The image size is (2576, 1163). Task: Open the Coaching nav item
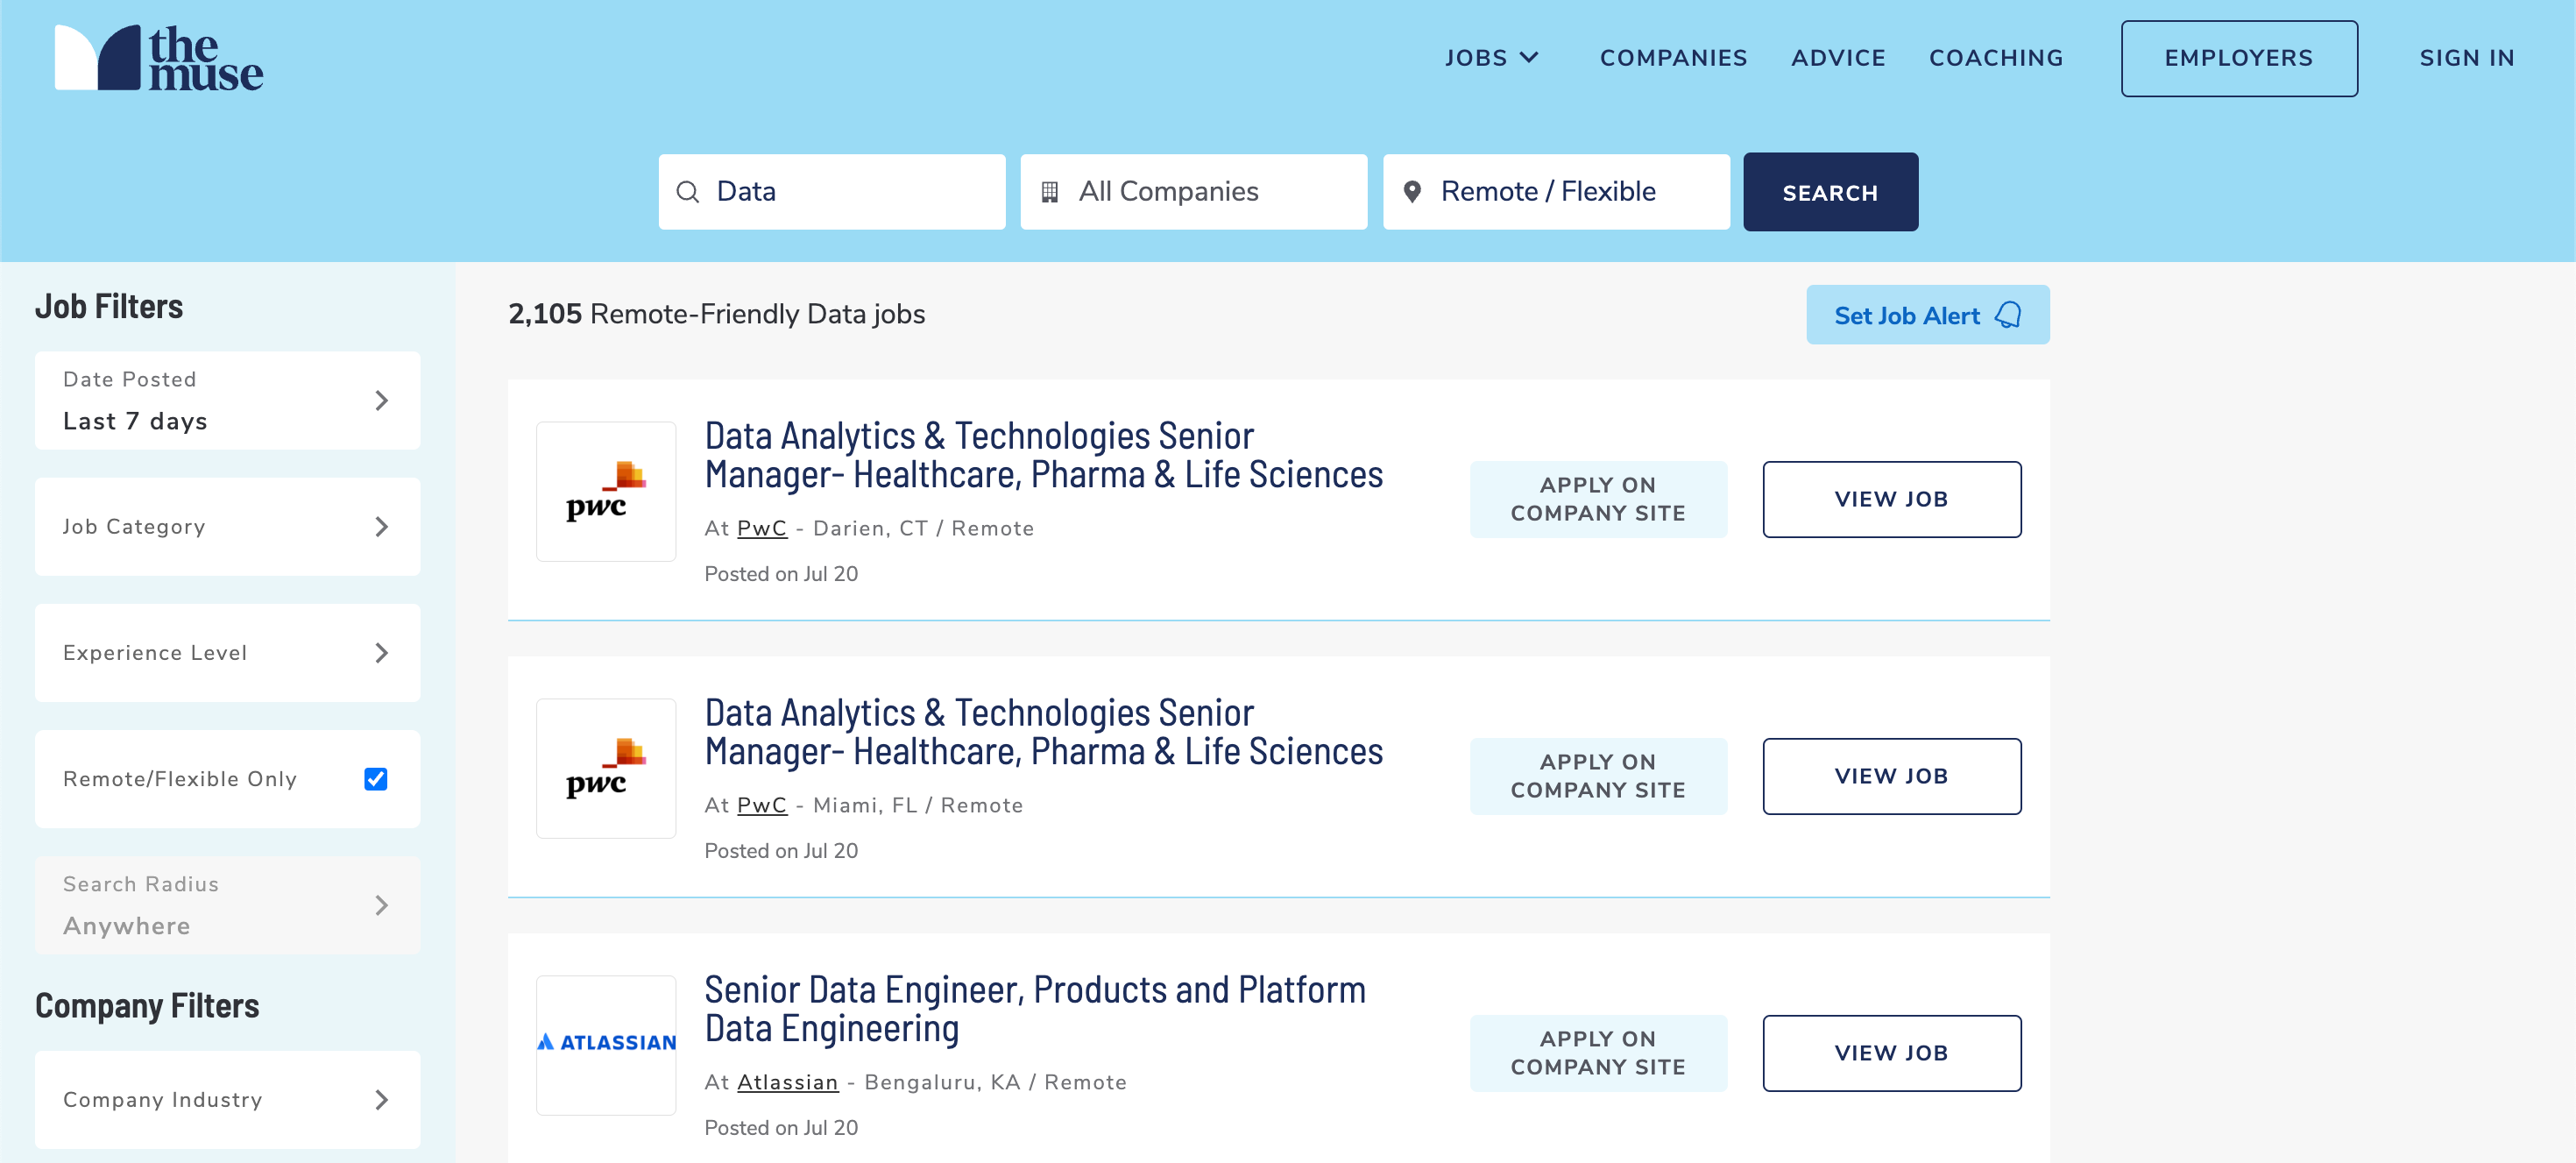coord(1995,58)
